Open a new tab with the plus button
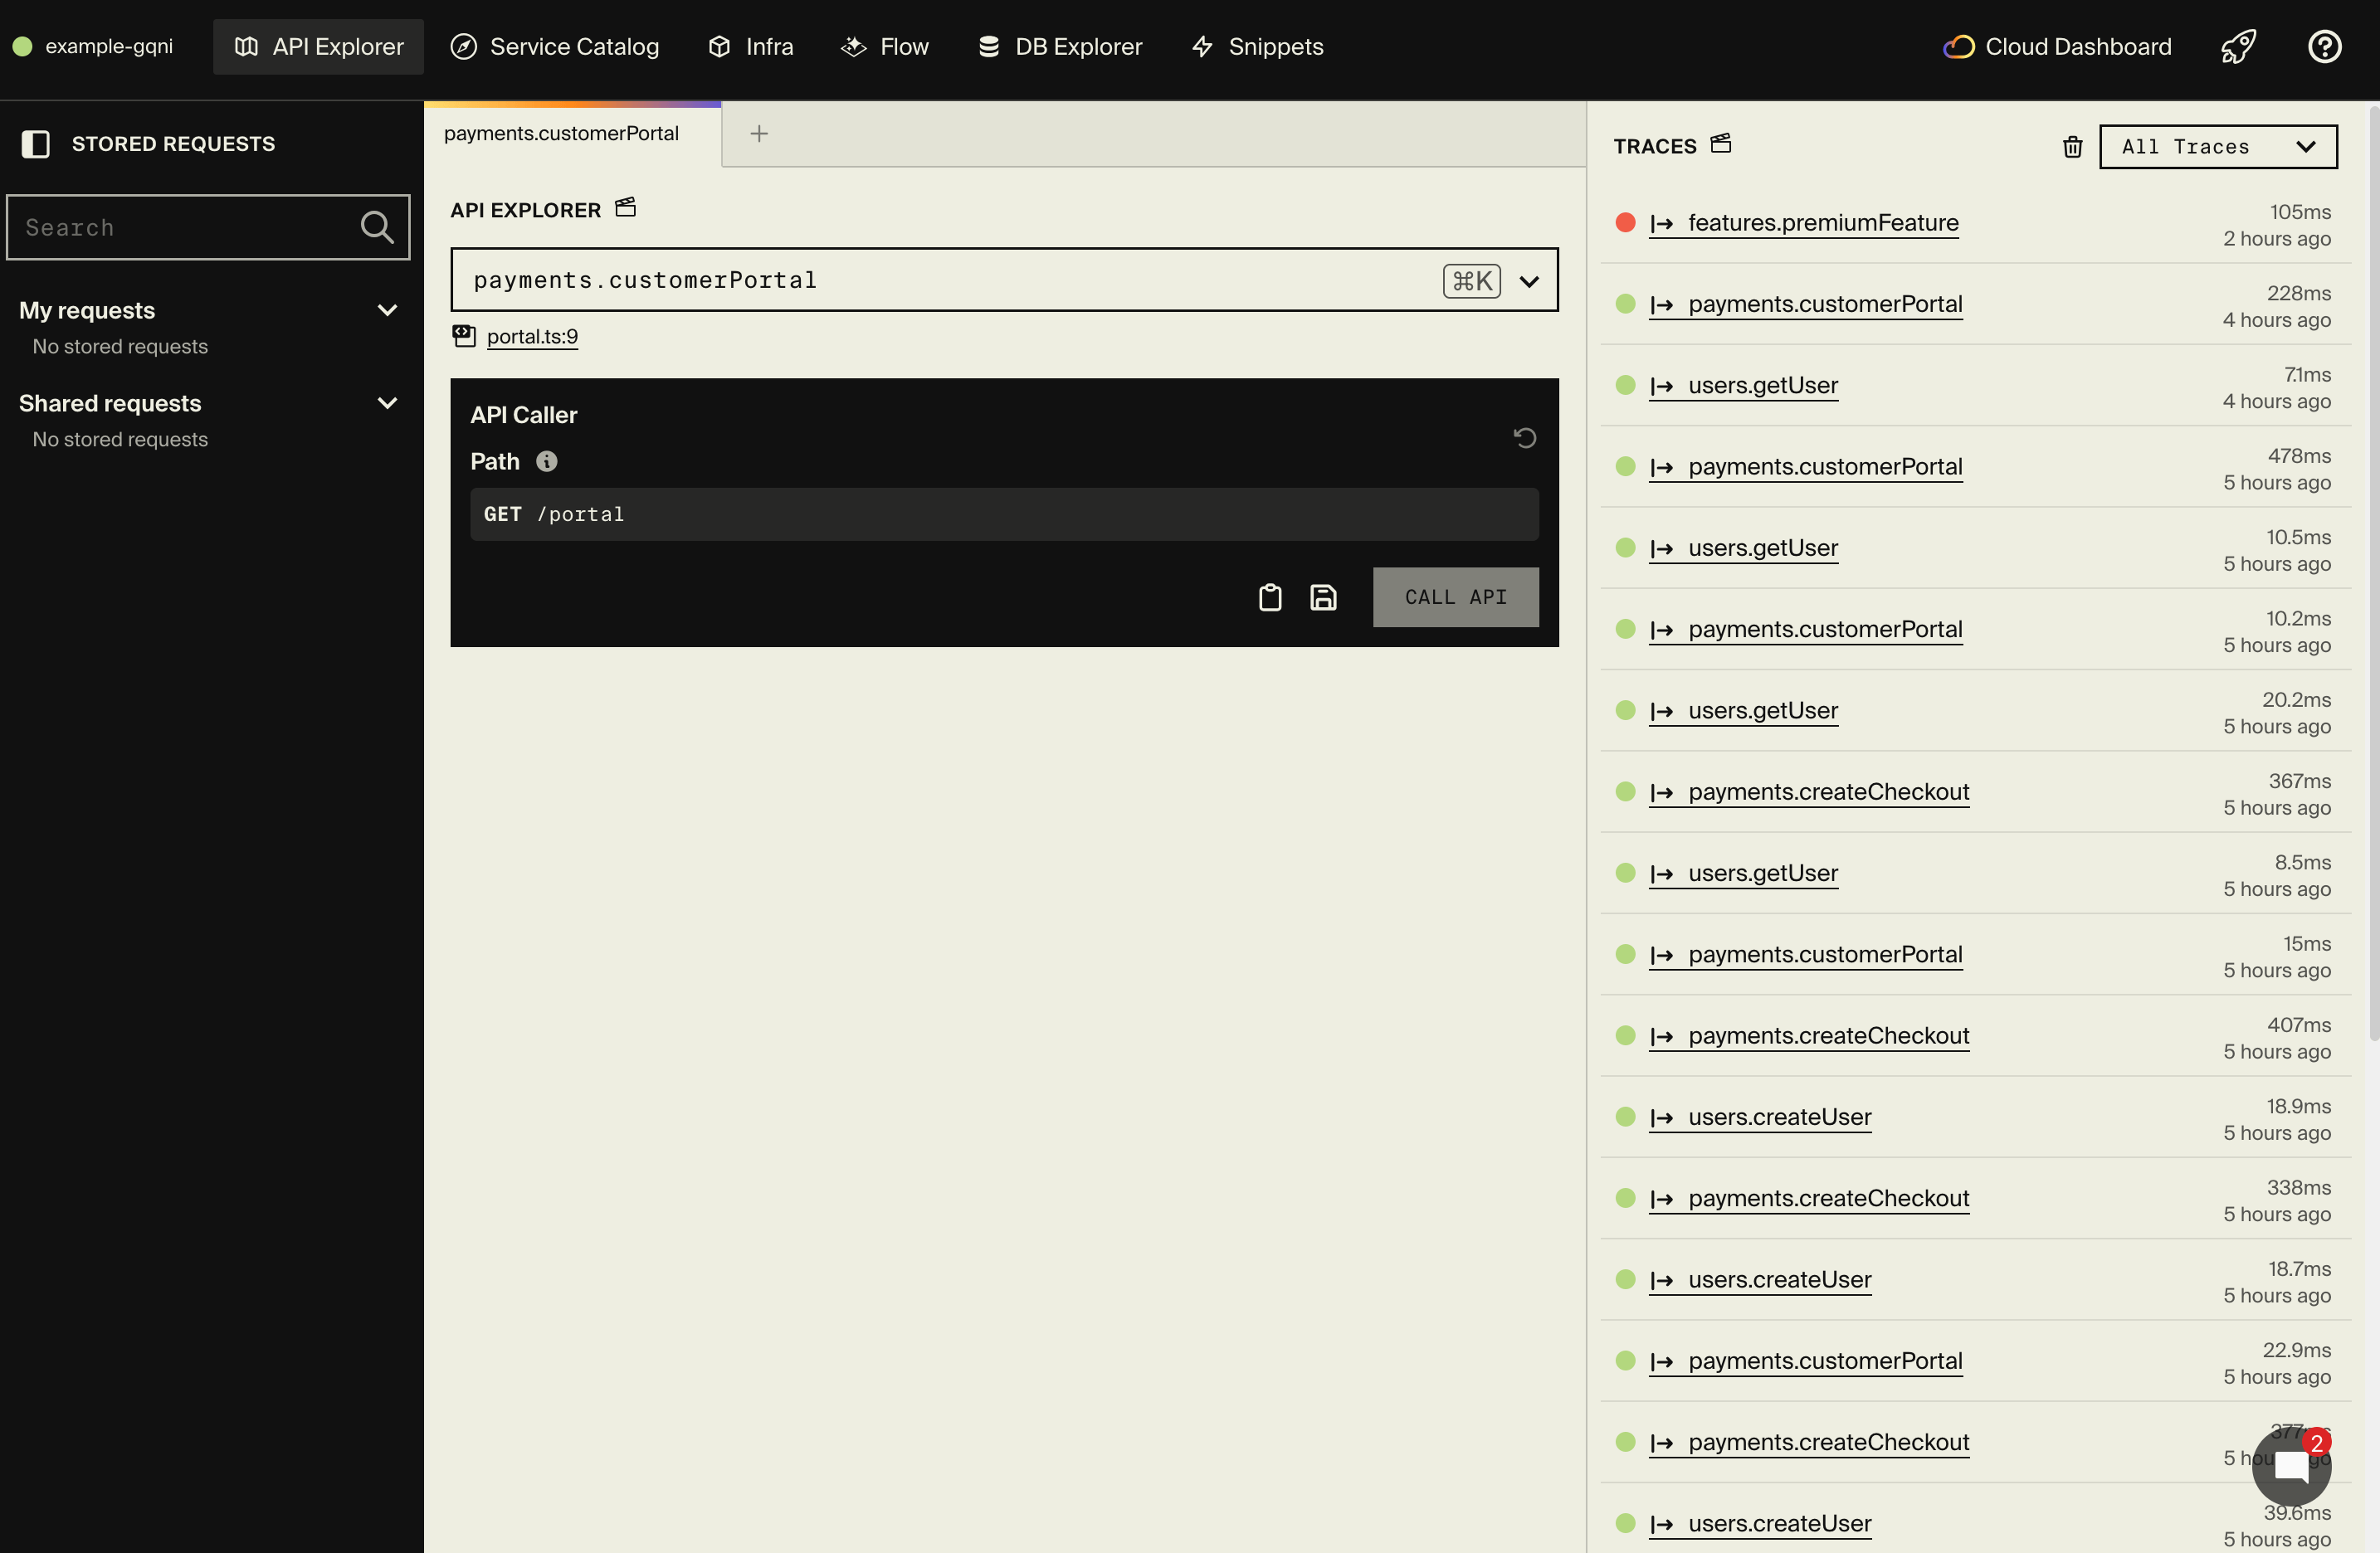 click(x=760, y=132)
